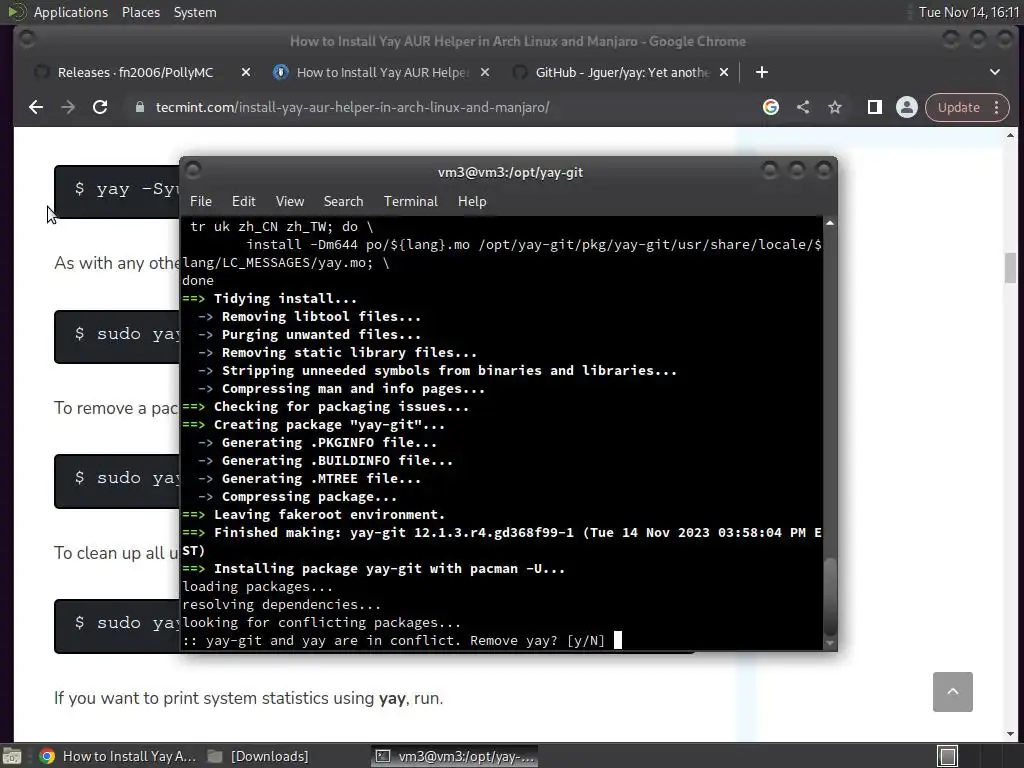This screenshot has height=768, width=1024.
Task: Click workspace switcher in bottom panel
Action: pyautogui.click(x=948, y=756)
